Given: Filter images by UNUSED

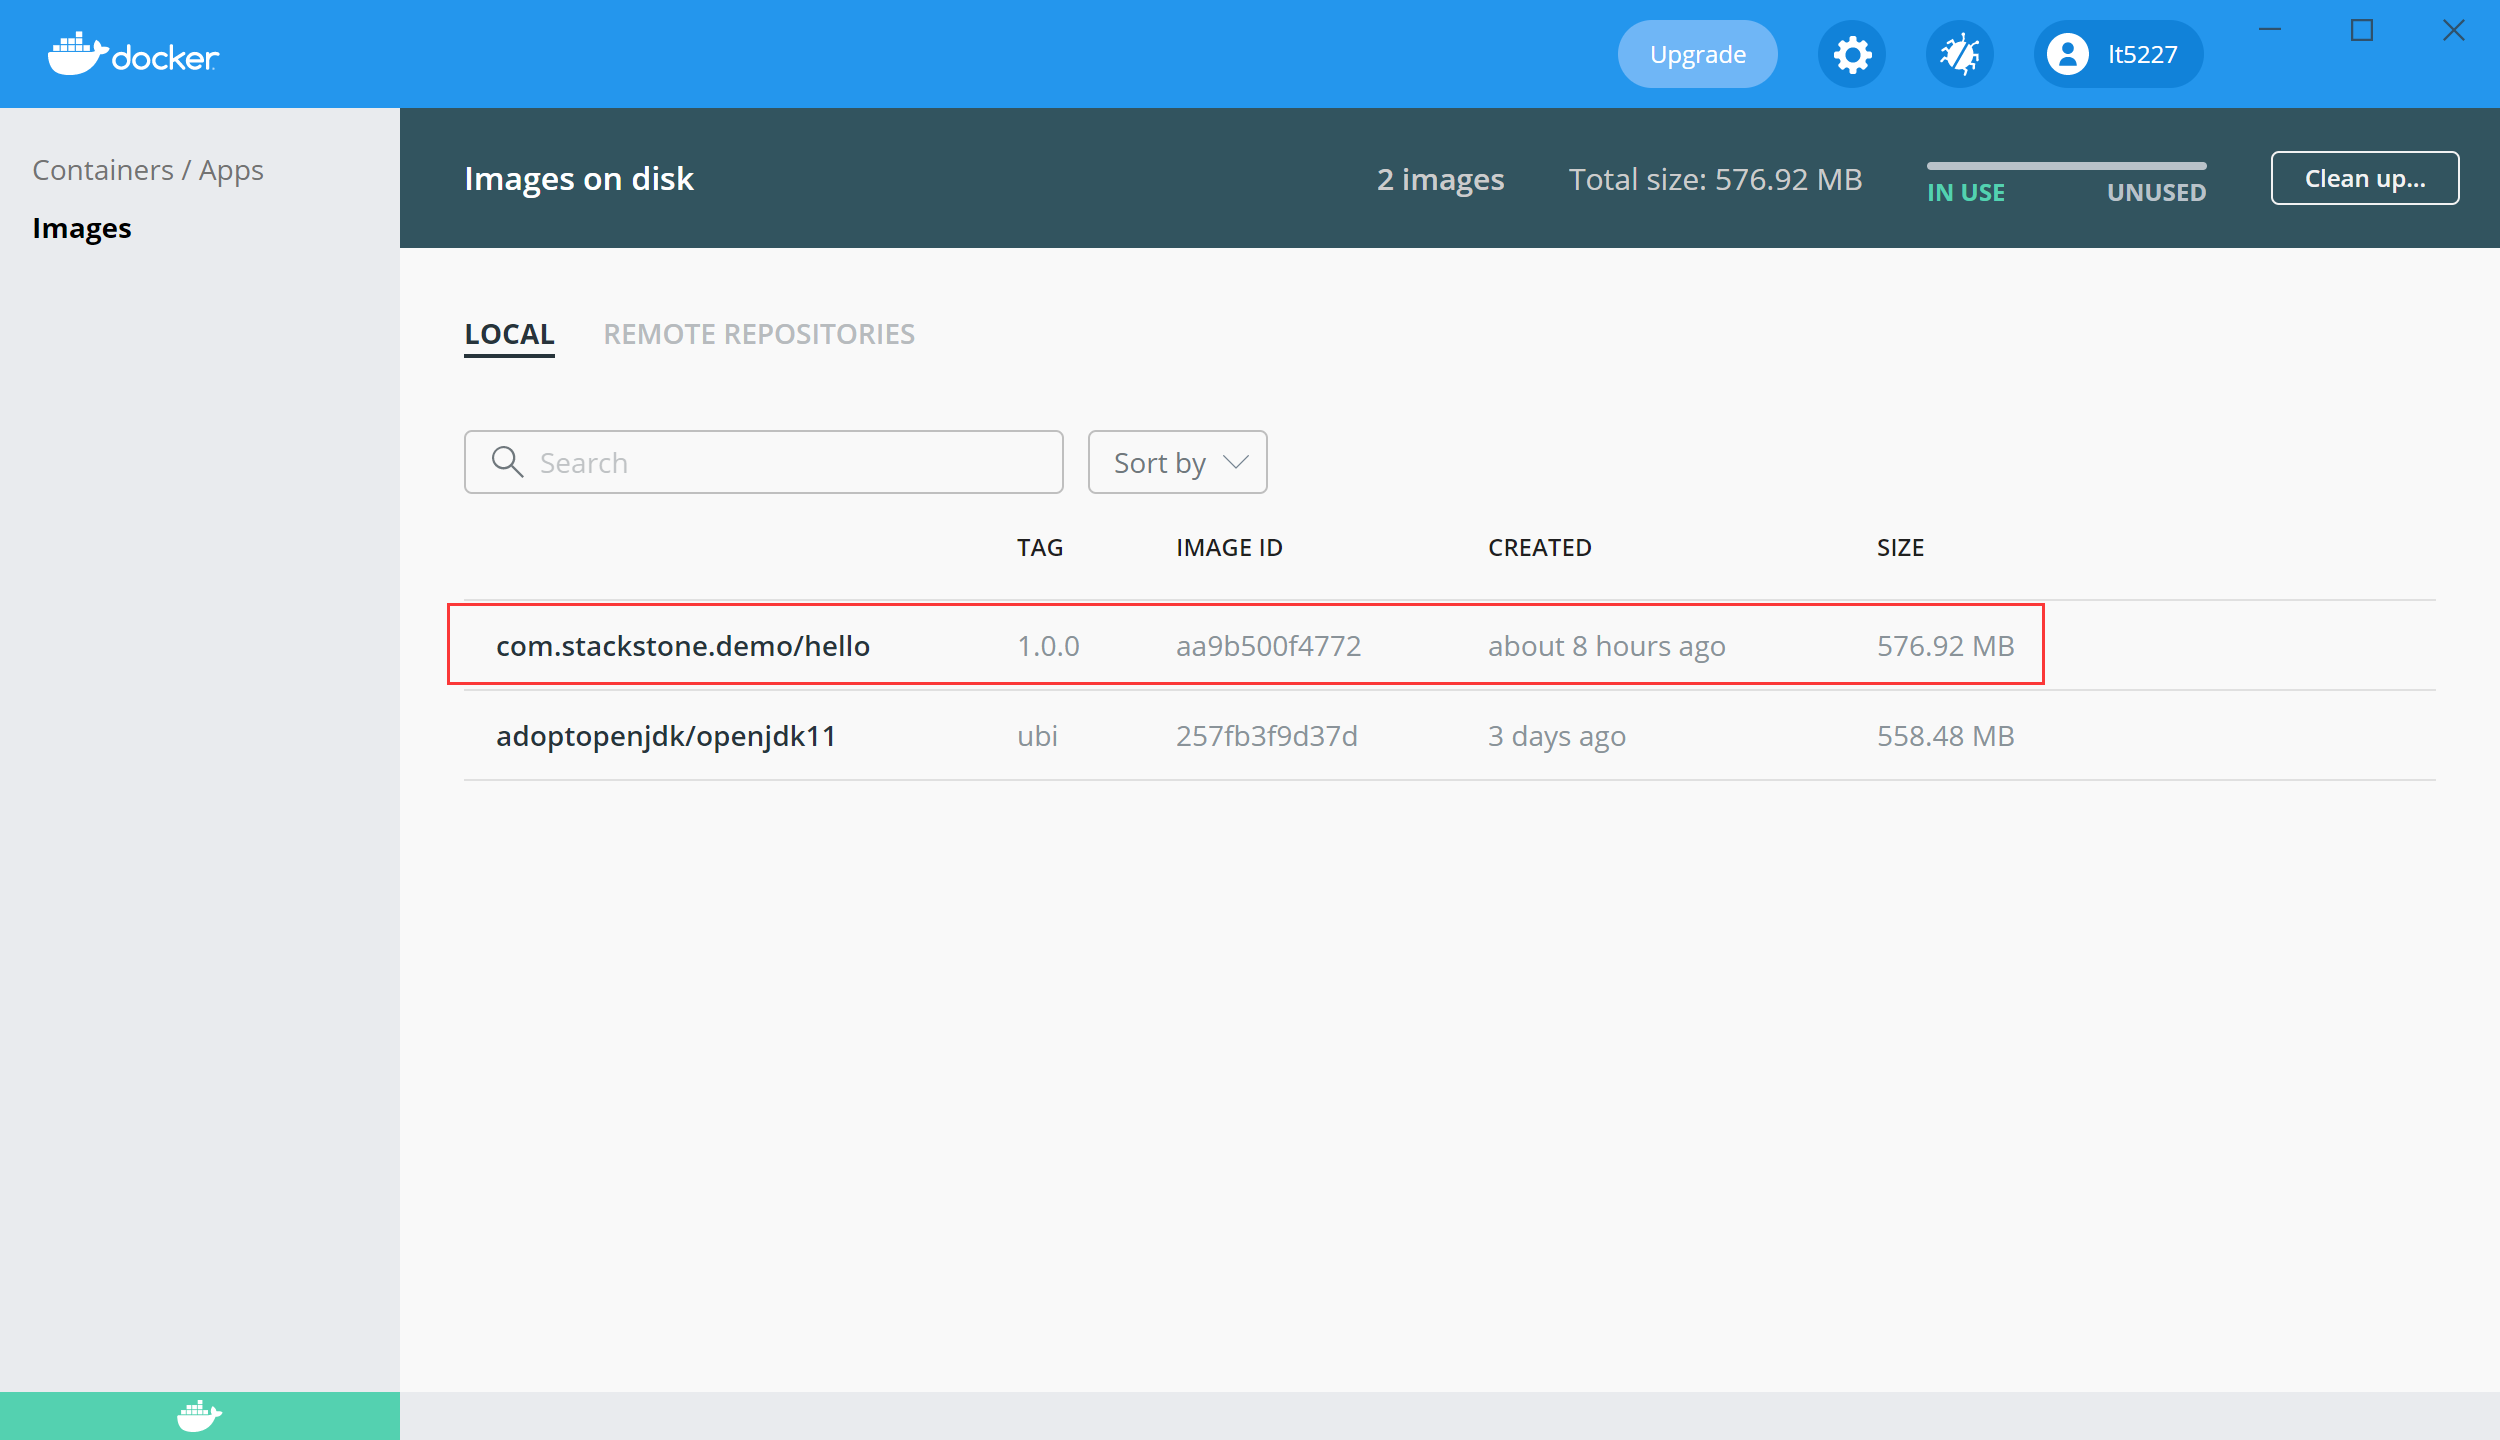Looking at the screenshot, I should pyautogui.click(x=2156, y=192).
